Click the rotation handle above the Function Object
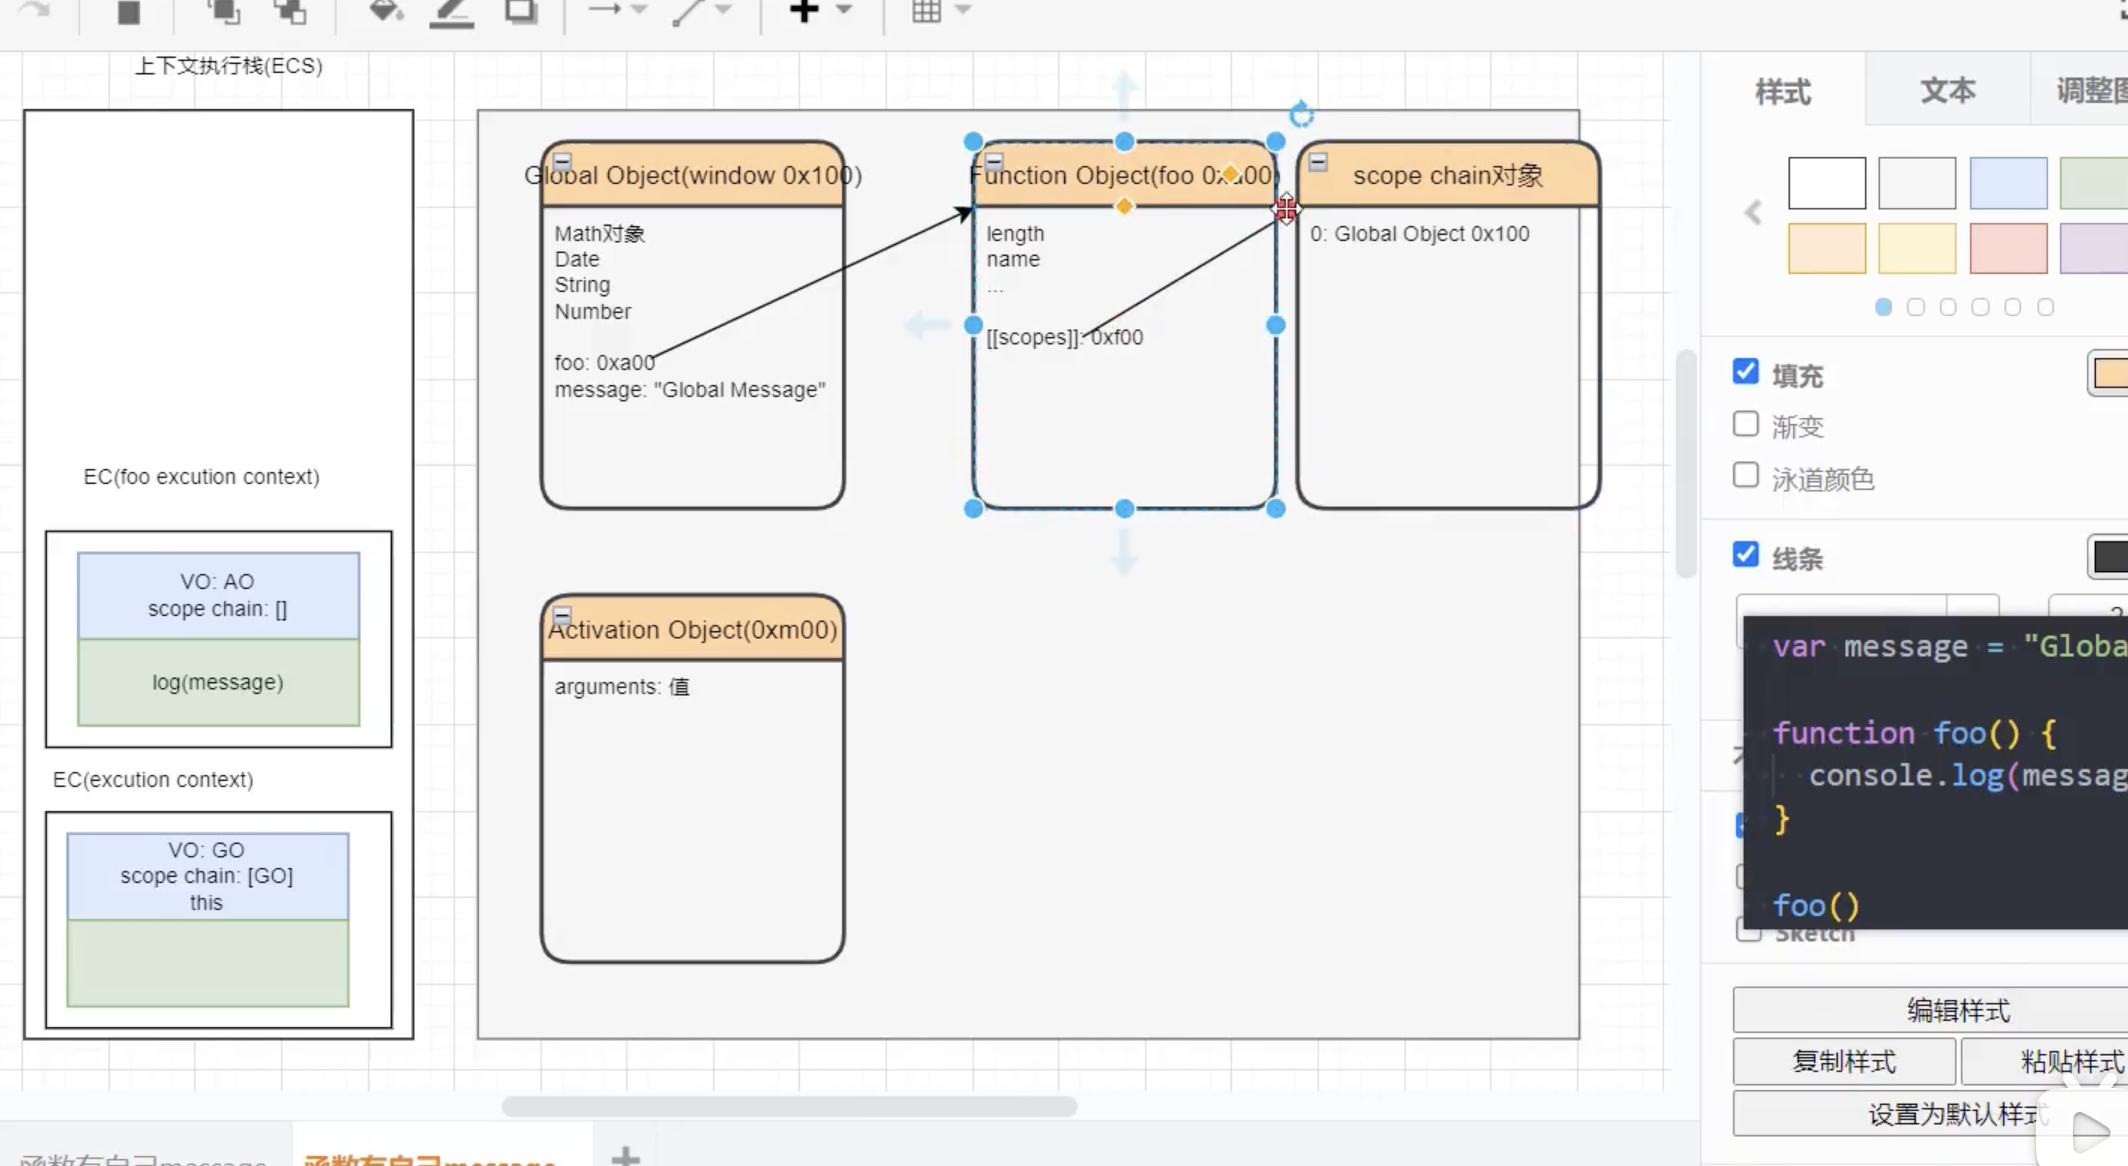The image size is (2128, 1166). tap(1301, 115)
